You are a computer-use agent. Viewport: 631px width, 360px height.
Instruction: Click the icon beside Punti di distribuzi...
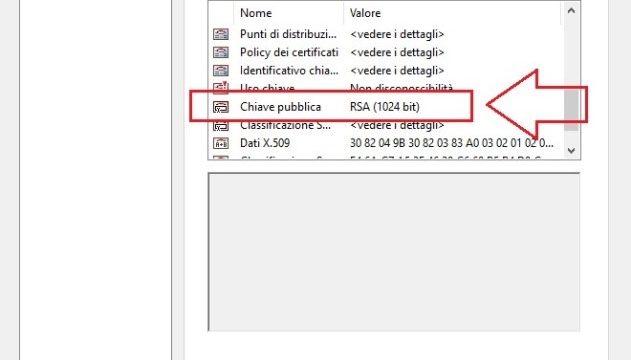tap(221, 34)
